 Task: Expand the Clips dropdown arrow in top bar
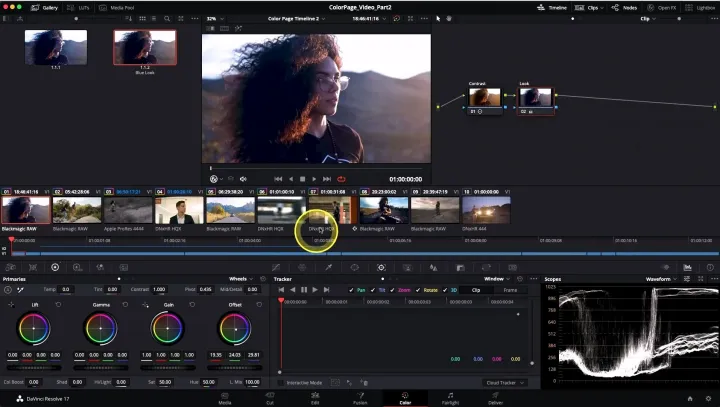pyautogui.click(x=602, y=8)
